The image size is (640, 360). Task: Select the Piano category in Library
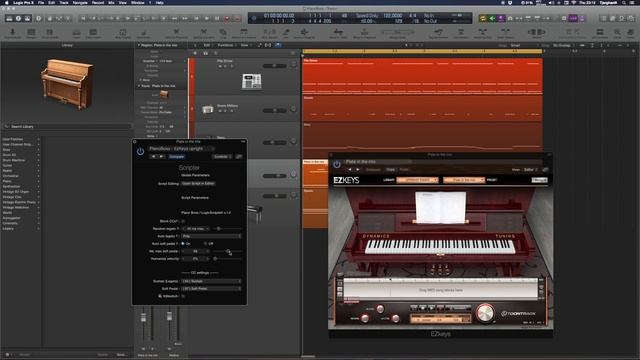pyautogui.click(x=7, y=181)
